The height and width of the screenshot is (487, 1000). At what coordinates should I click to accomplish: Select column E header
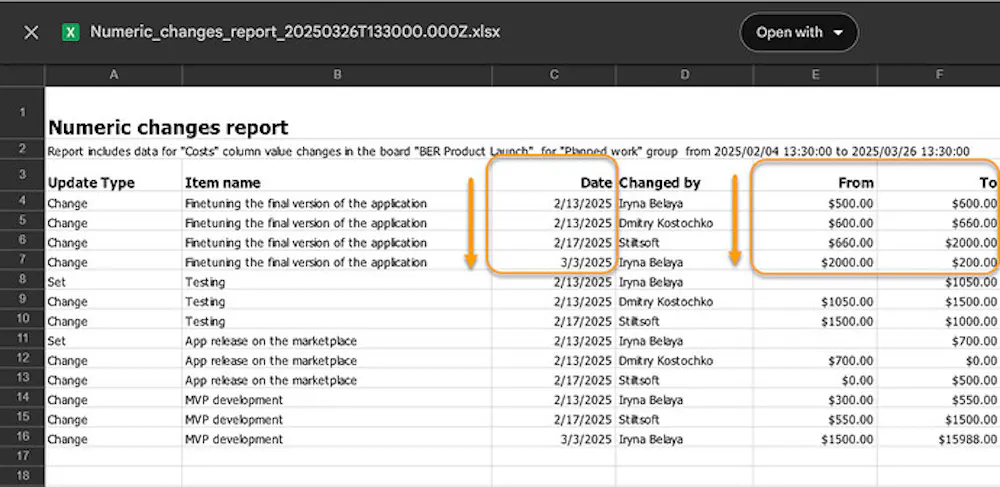815,75
